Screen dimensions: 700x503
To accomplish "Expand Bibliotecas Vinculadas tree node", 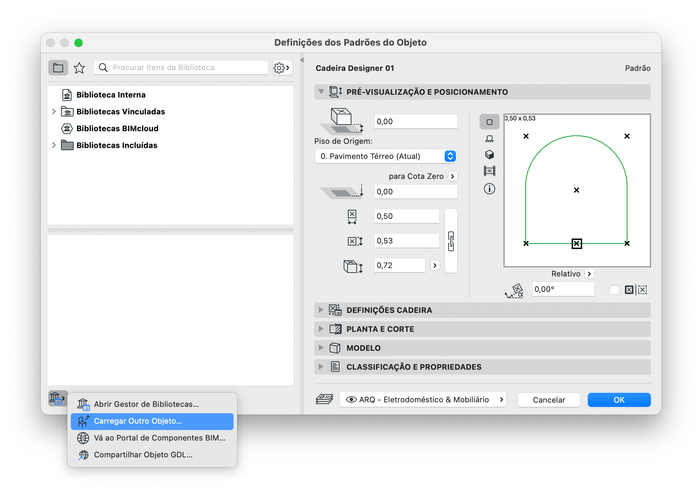I will click(x=54, y=111).
